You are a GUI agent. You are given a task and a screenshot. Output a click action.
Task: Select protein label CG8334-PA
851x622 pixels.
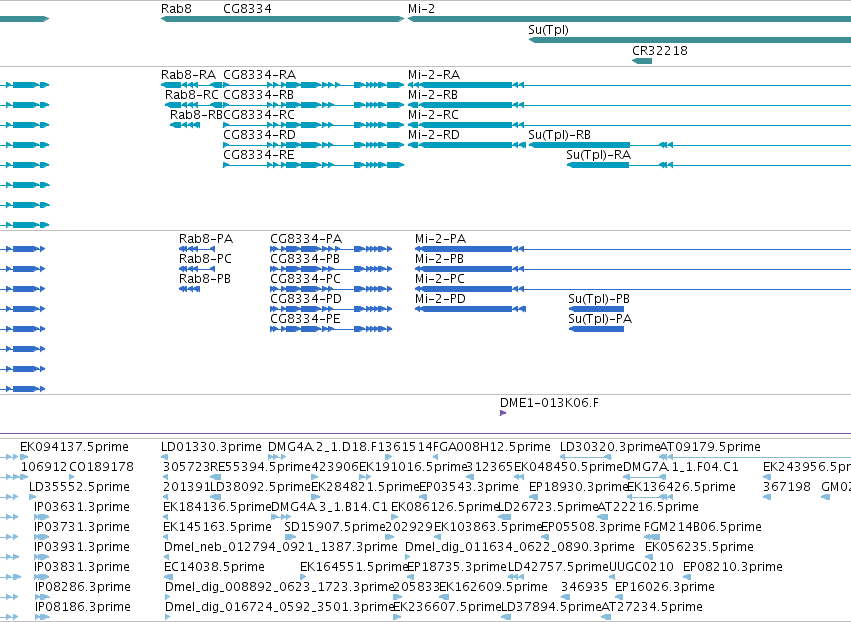[306, 239]
